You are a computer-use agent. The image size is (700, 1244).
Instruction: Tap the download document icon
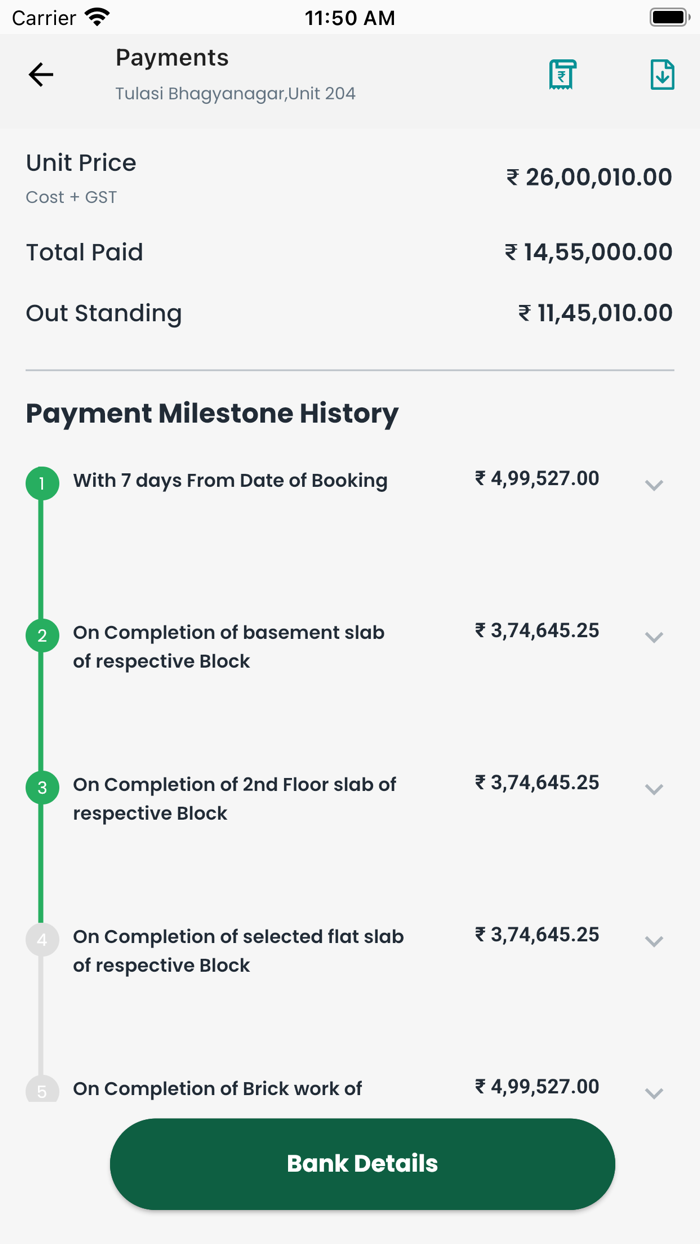(x=662, y=74)
